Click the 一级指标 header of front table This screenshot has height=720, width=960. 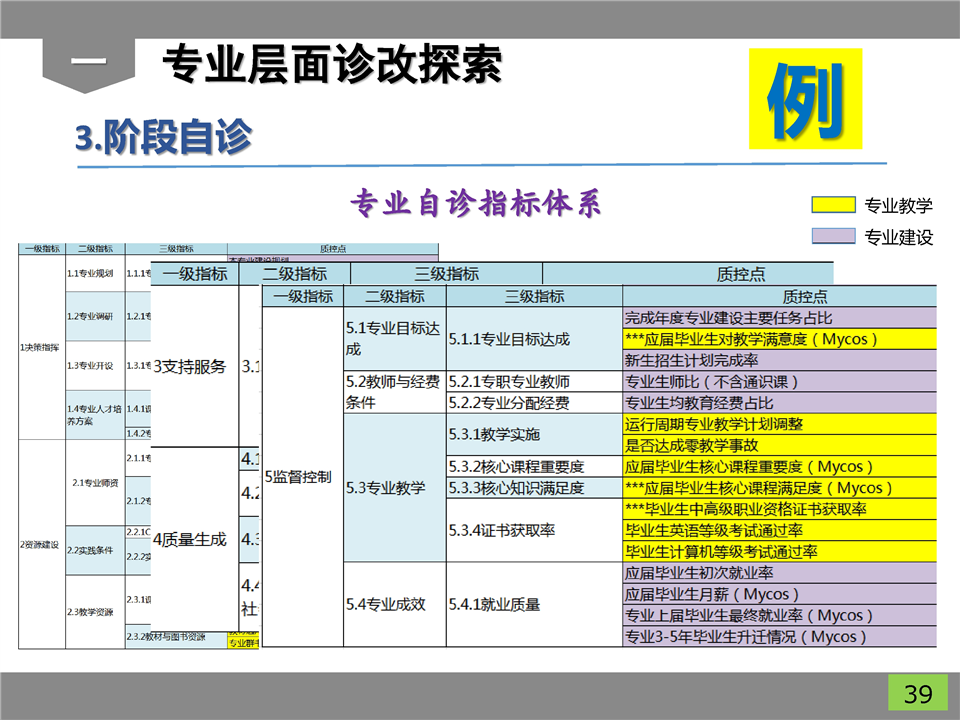[x=303, y=296]
